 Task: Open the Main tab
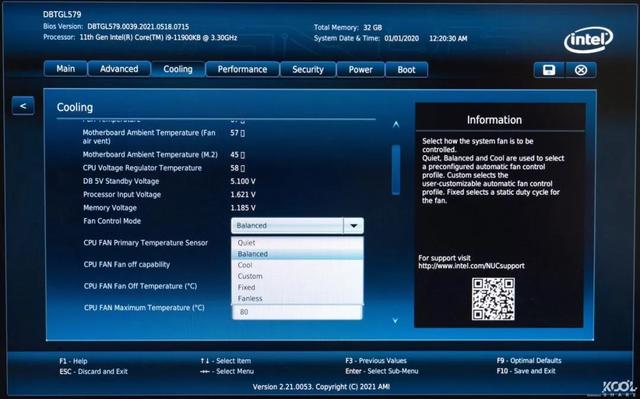click(66, 69)
